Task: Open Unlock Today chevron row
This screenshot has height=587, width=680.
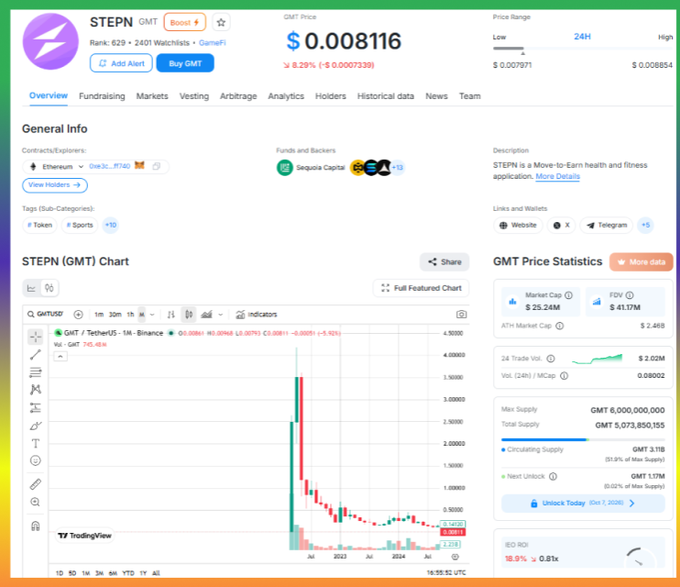Action: pos(583,503)
